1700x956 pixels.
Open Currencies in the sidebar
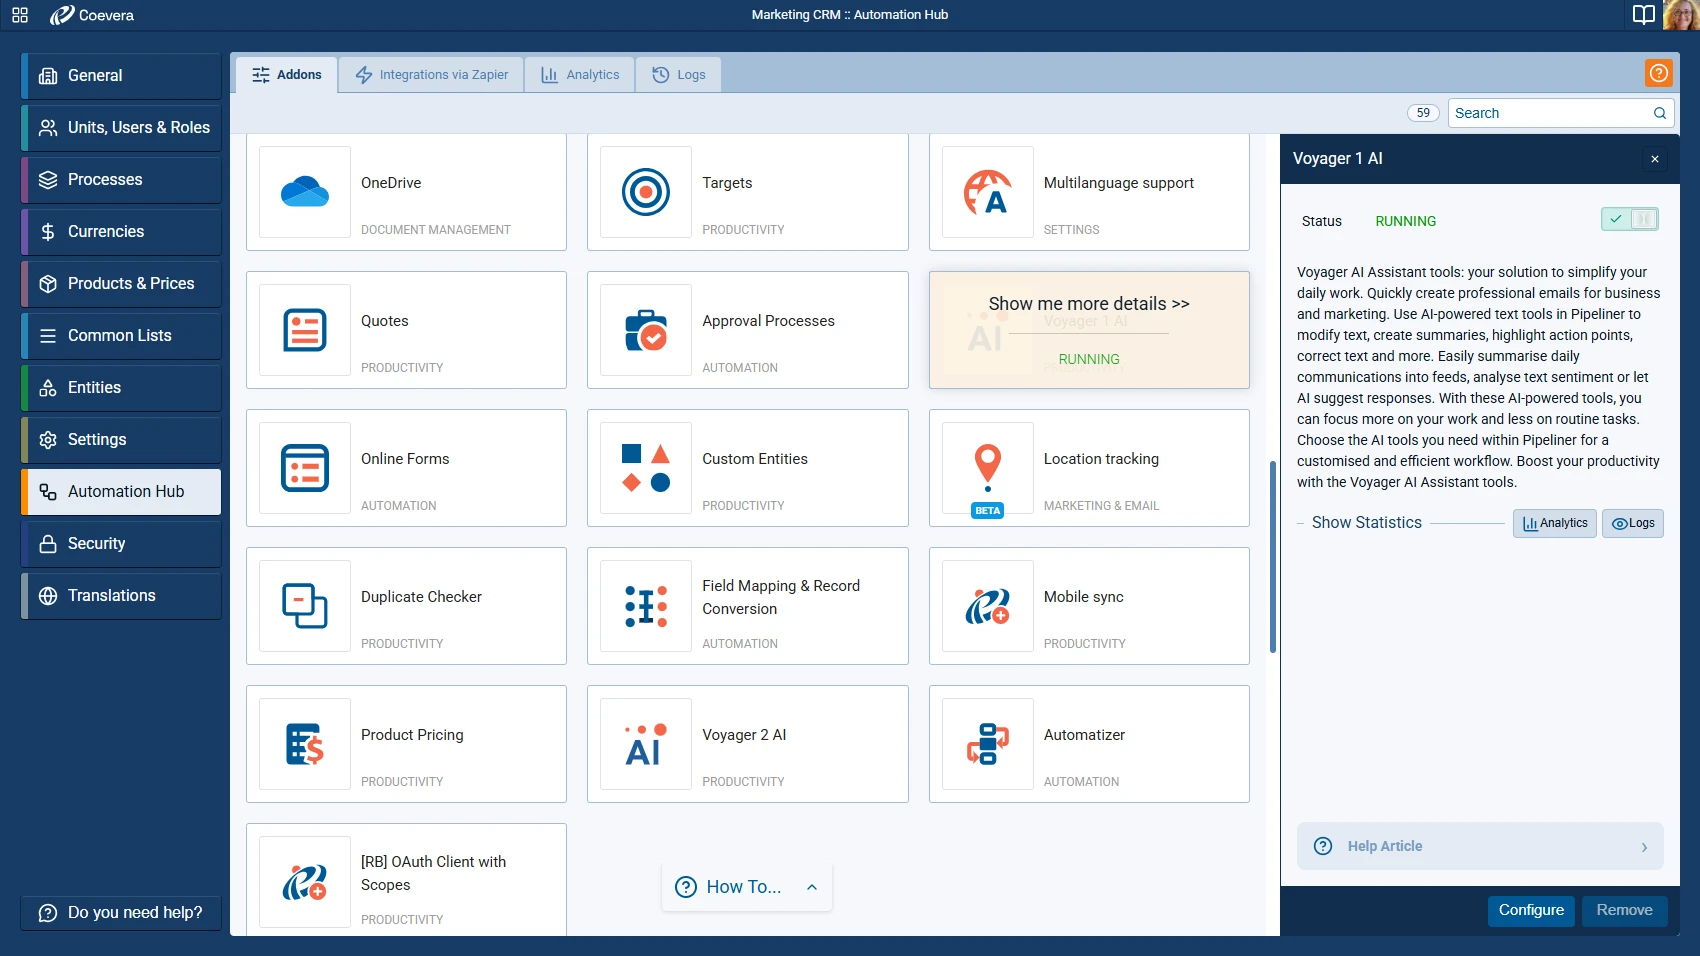coord(121,232)
